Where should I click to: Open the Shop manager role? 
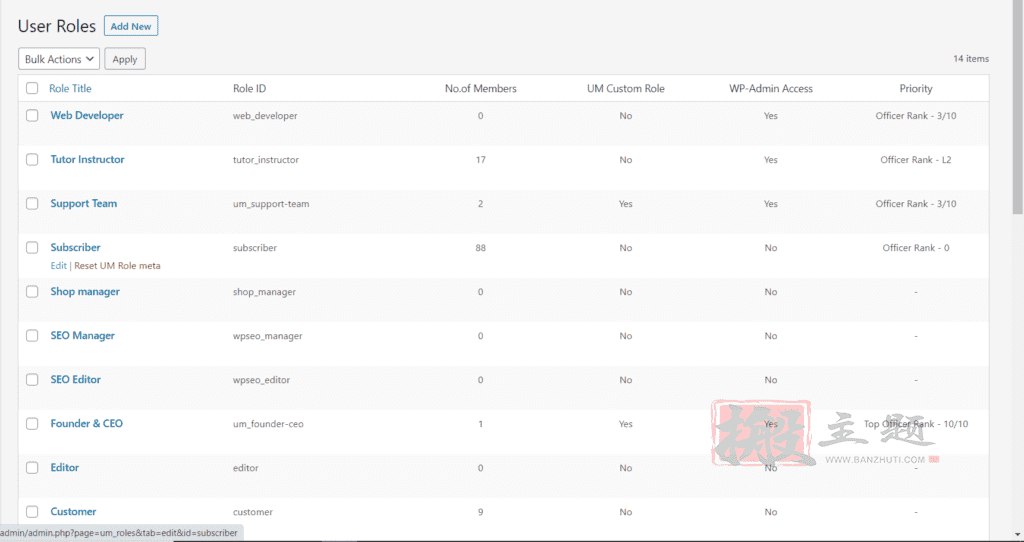tap(85, 291)
